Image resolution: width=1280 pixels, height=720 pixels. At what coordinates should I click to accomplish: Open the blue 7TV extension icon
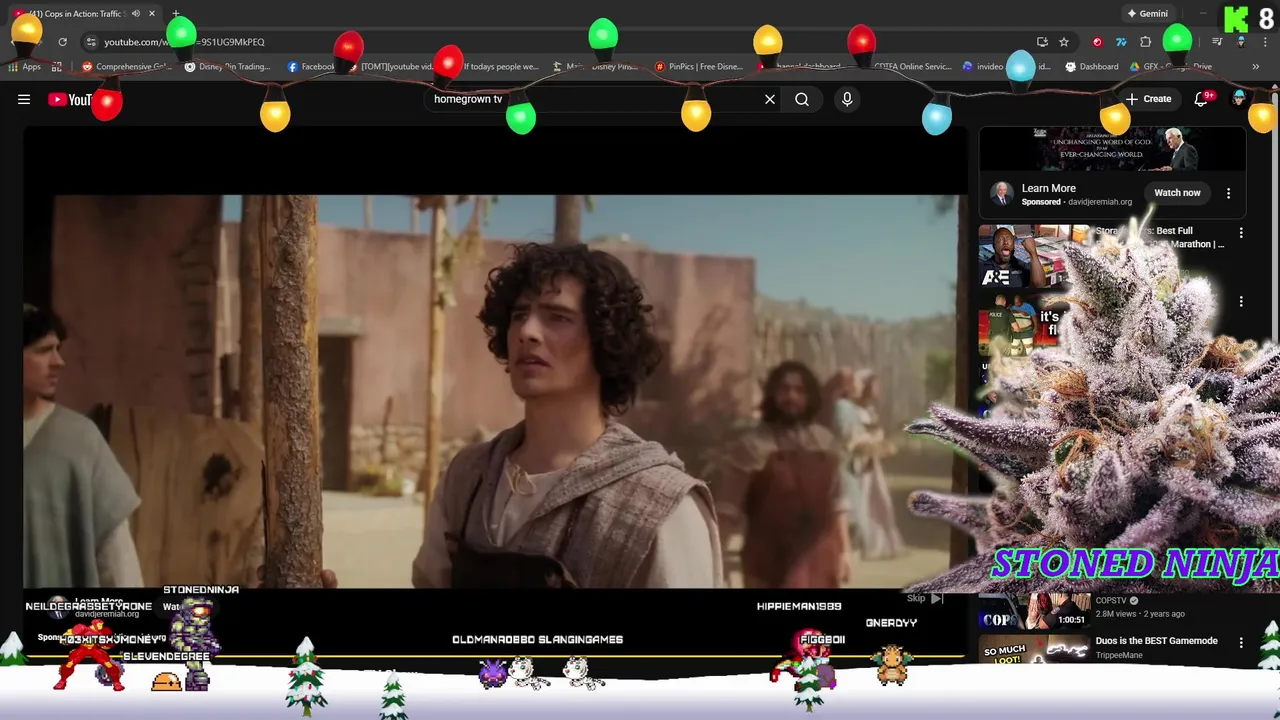(1121, 42)
